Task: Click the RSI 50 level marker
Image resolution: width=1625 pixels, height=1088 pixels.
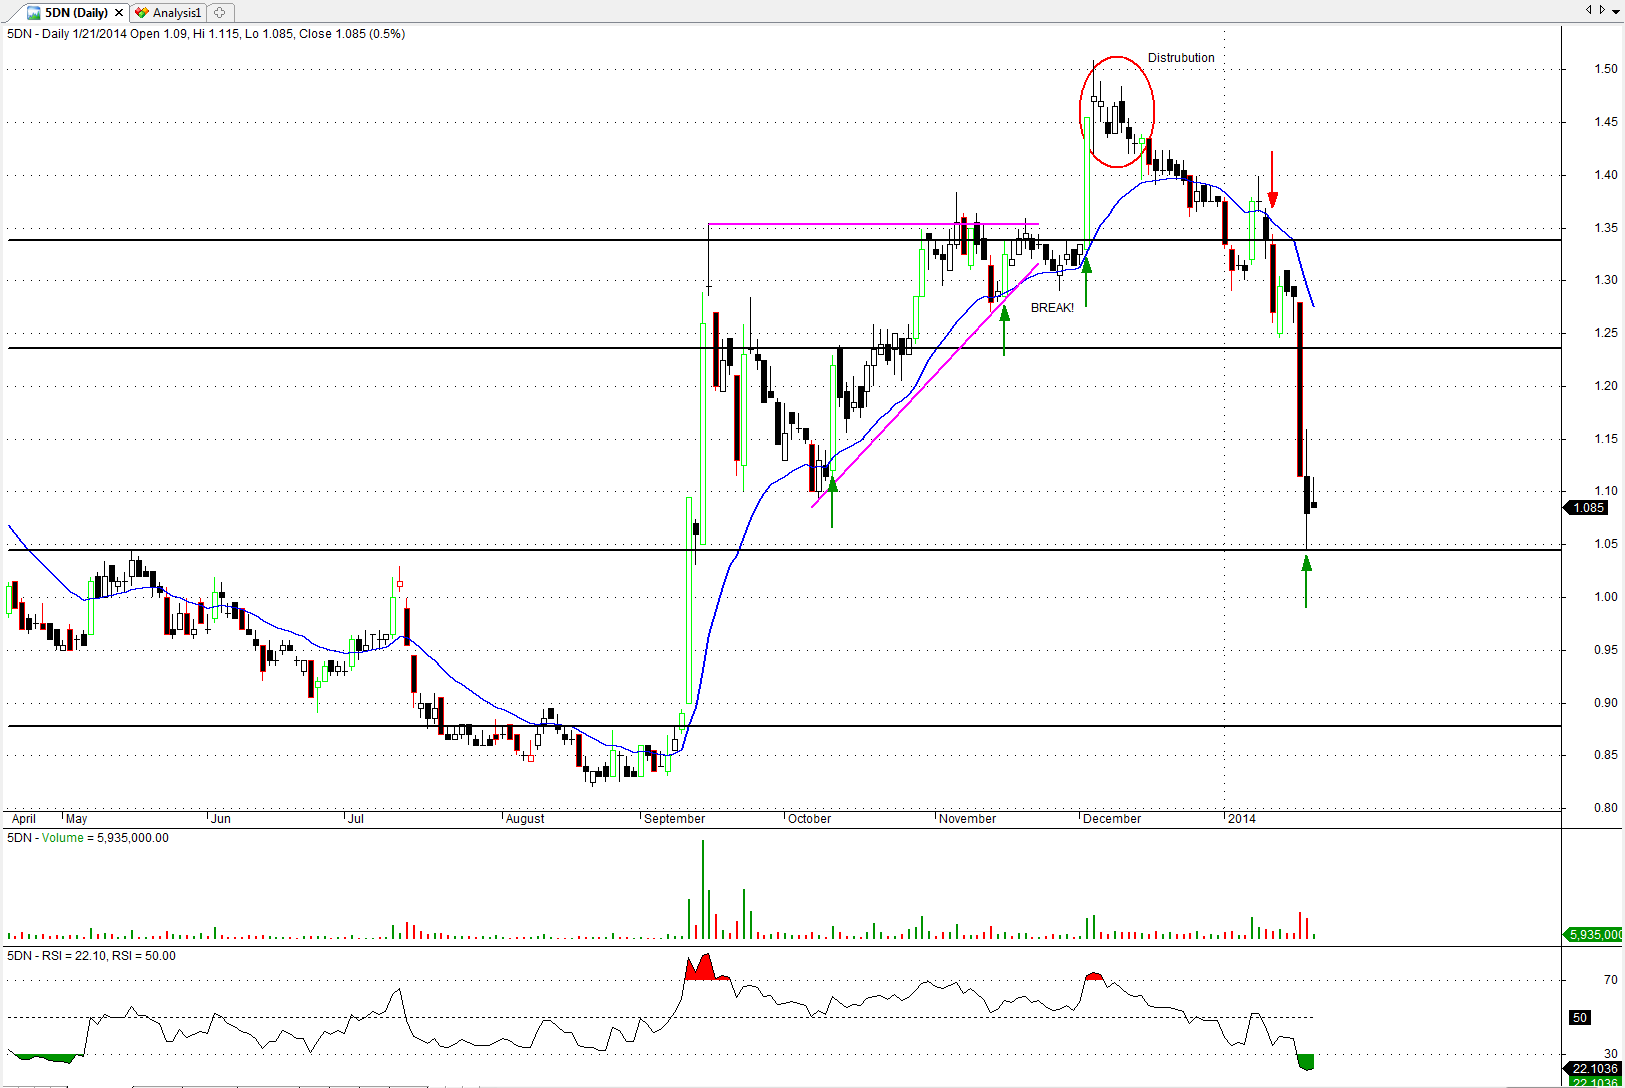Action: pos(1580,1018)
